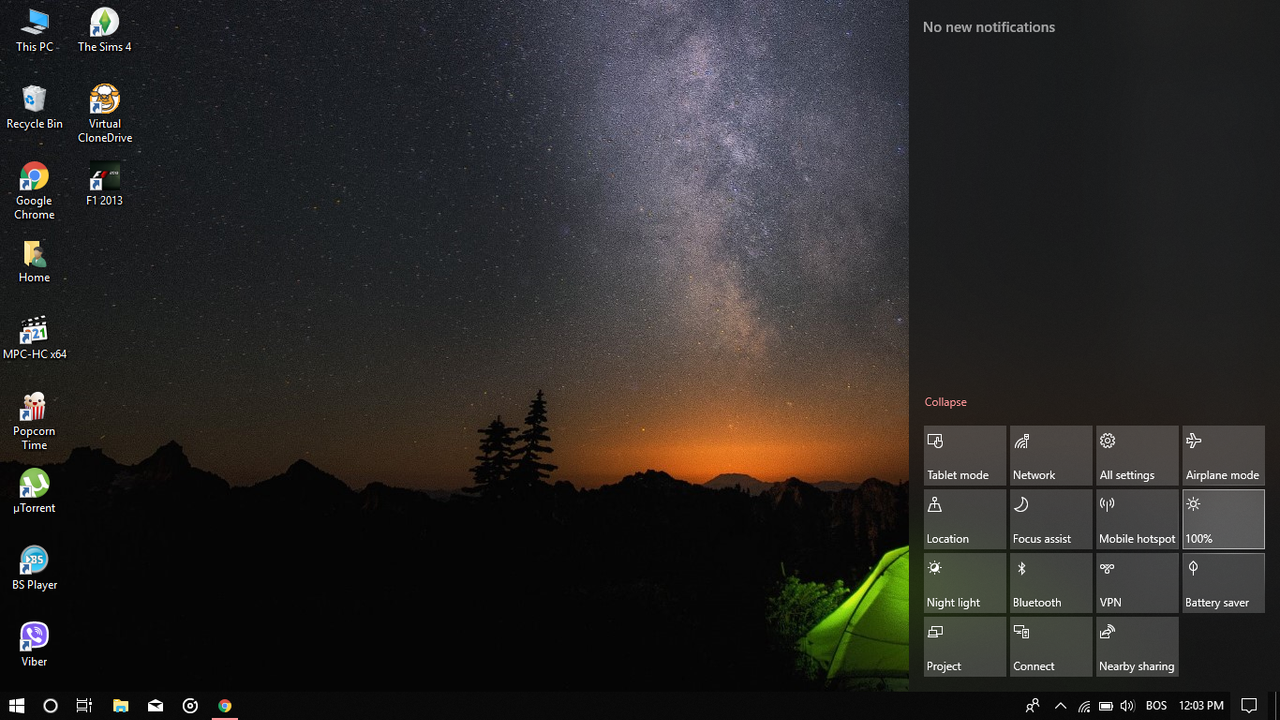Click the Show desktop strip
This screenshot has width=1280, height=720.
point(1277,706)
